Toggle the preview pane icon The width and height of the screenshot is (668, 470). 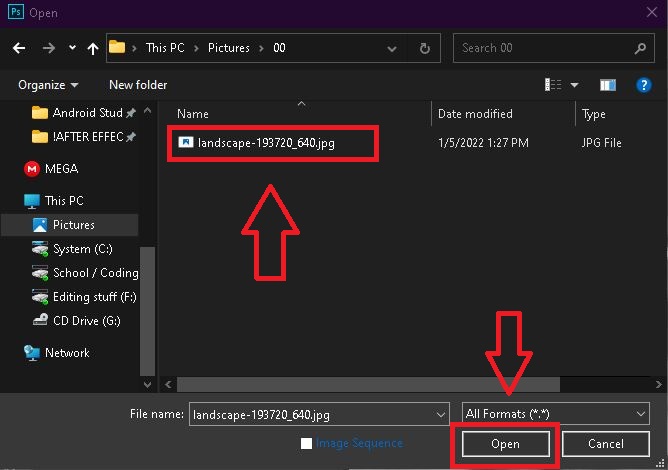tap(606, 85)
